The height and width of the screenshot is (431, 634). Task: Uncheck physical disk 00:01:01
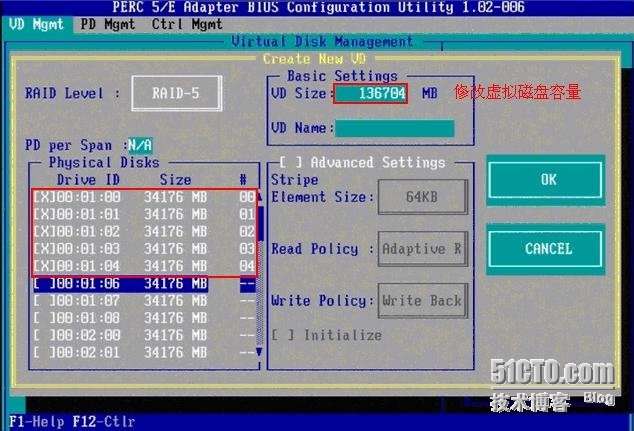44,214
